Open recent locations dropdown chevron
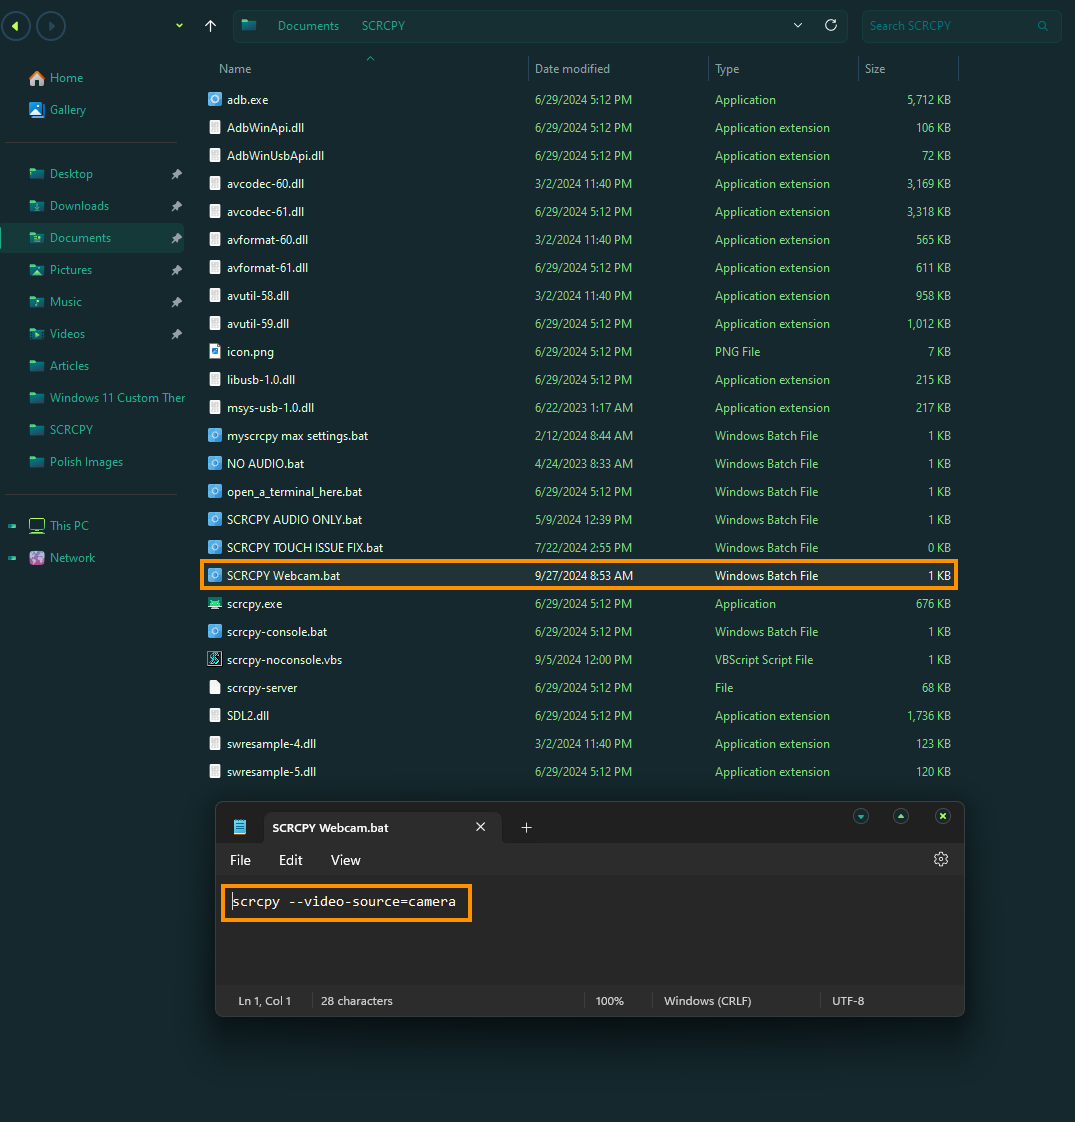The width and height of the screenshot is (1075, 1122). coord(179,26)
